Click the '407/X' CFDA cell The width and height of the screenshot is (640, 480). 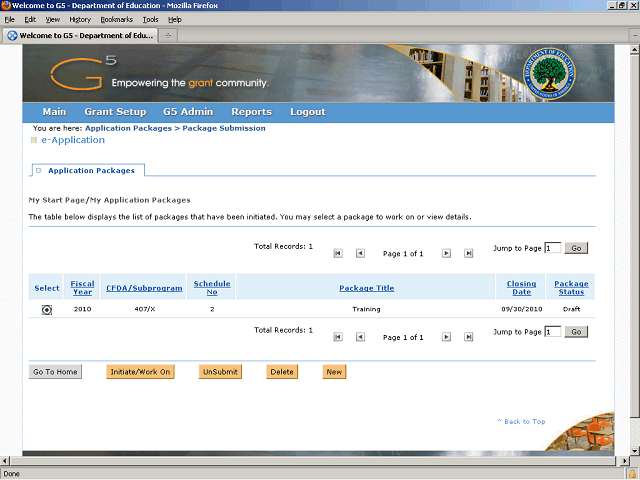144,309
